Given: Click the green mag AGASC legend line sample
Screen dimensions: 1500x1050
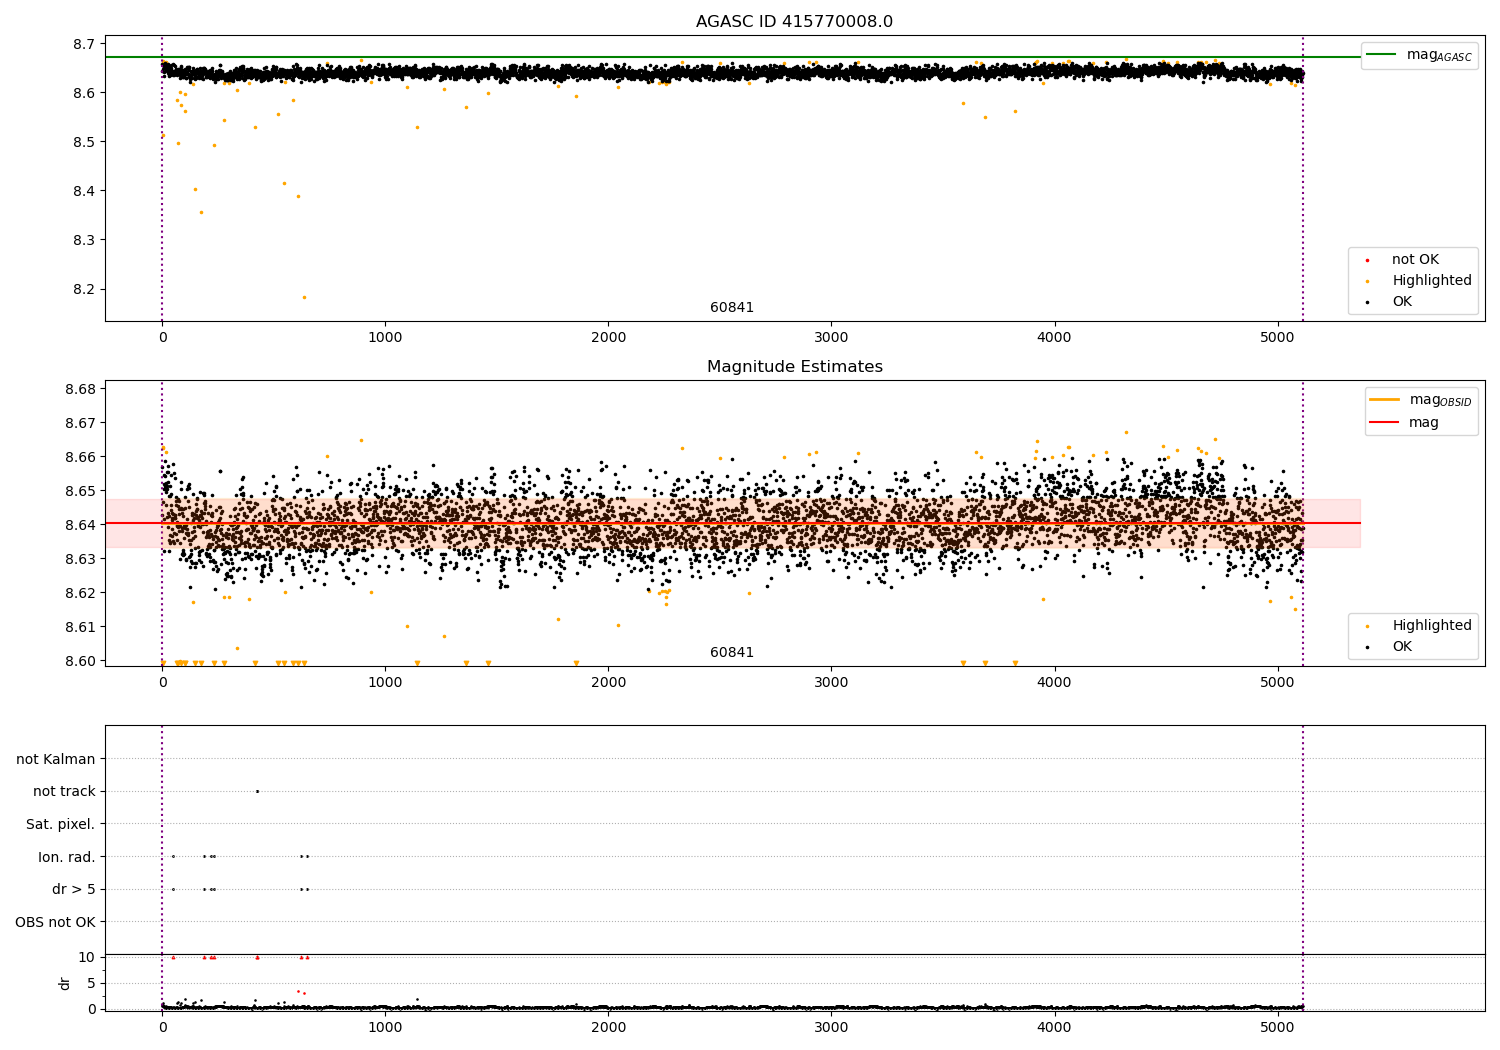Looking at the screenshot, I should (1381, 55).
